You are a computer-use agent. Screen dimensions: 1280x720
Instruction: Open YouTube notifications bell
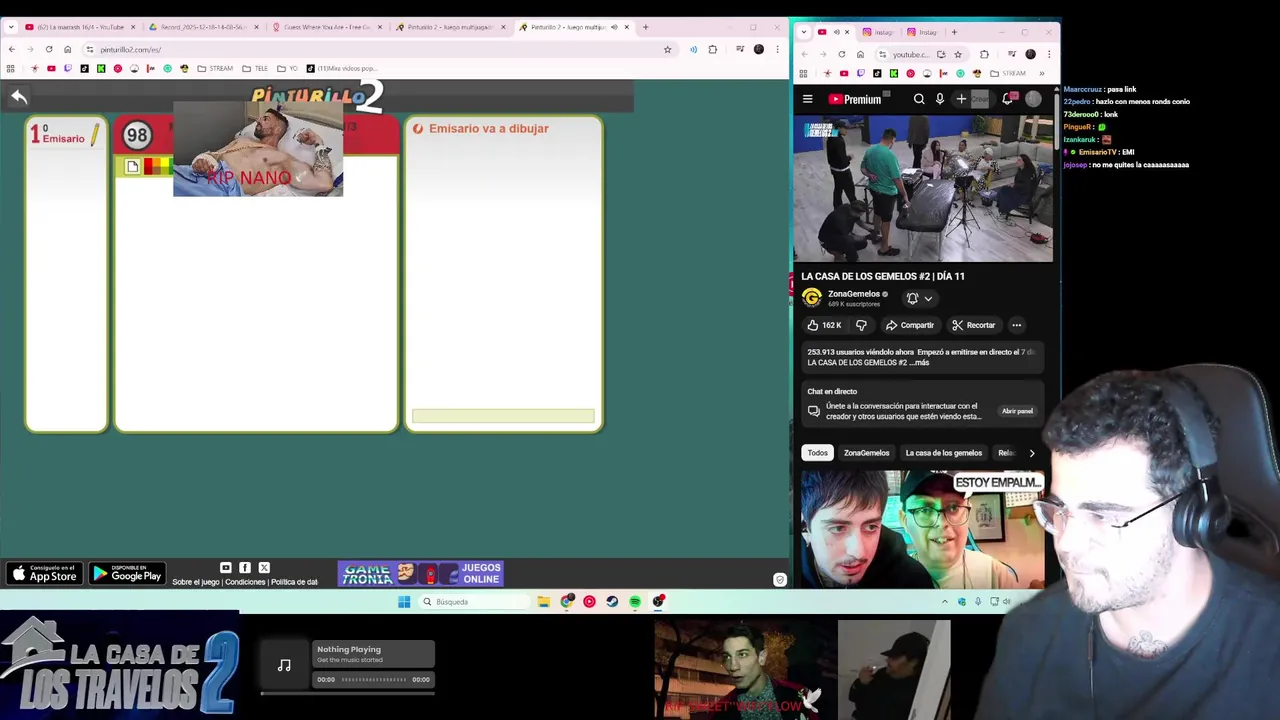click(1008, 99)
